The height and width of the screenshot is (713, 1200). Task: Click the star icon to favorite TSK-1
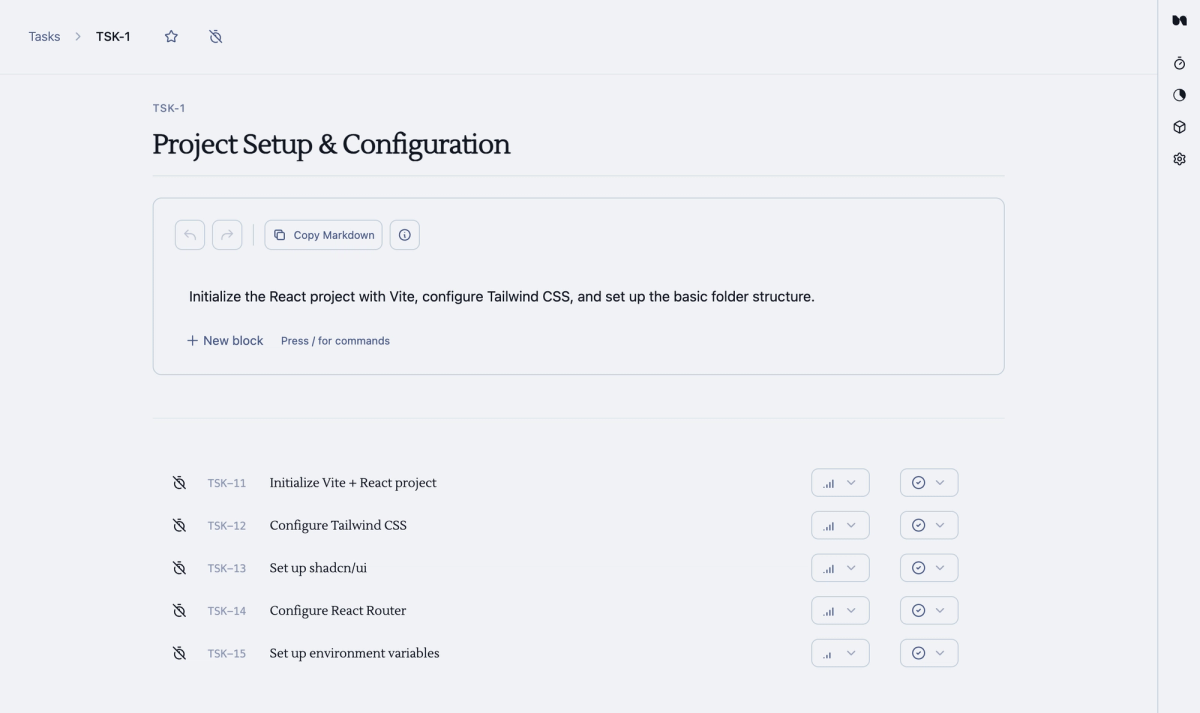171,37
